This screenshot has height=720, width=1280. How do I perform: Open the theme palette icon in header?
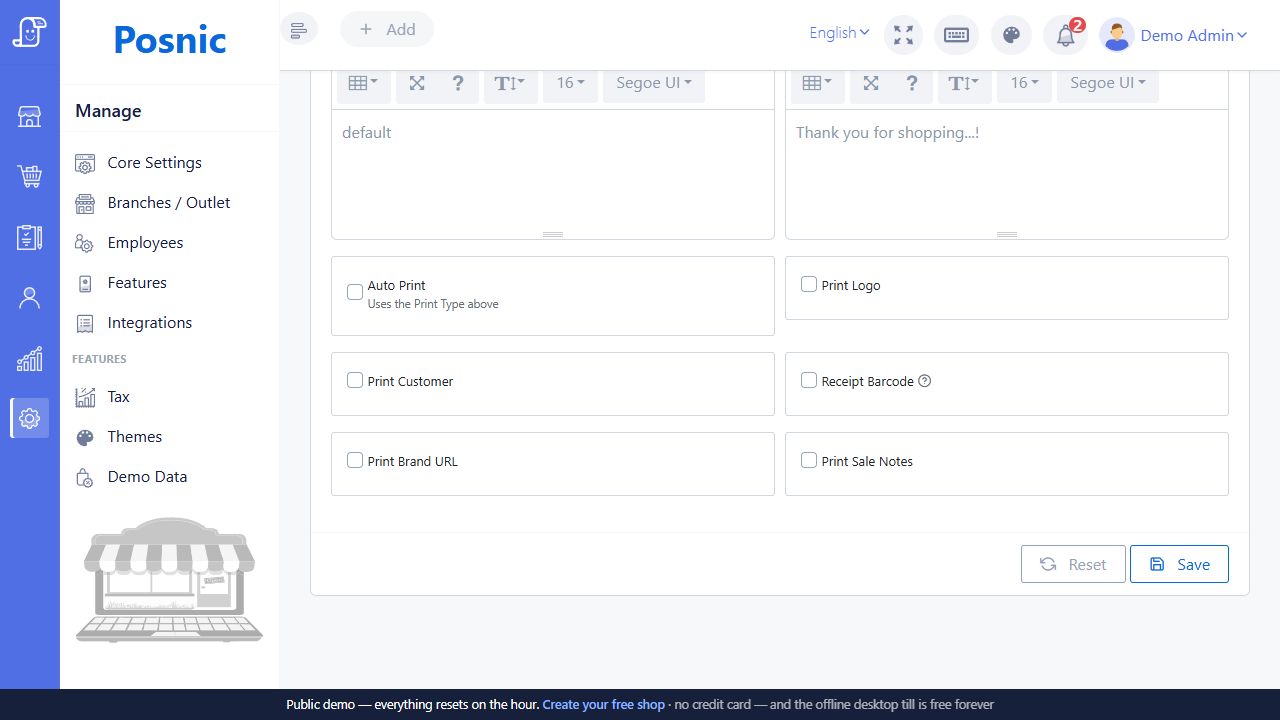click(1011, 35)
